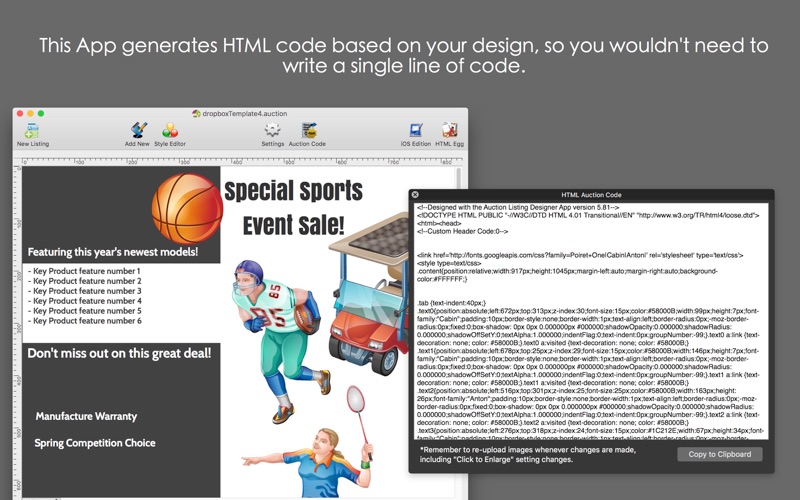Viewport: 800px width, 500px height.
Task: Click inside the HTML code text area
Action: click(x=591, y=321)
